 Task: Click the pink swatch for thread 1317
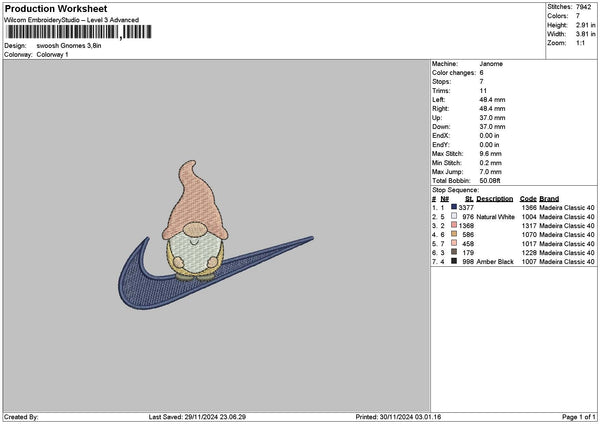point(454,225)
